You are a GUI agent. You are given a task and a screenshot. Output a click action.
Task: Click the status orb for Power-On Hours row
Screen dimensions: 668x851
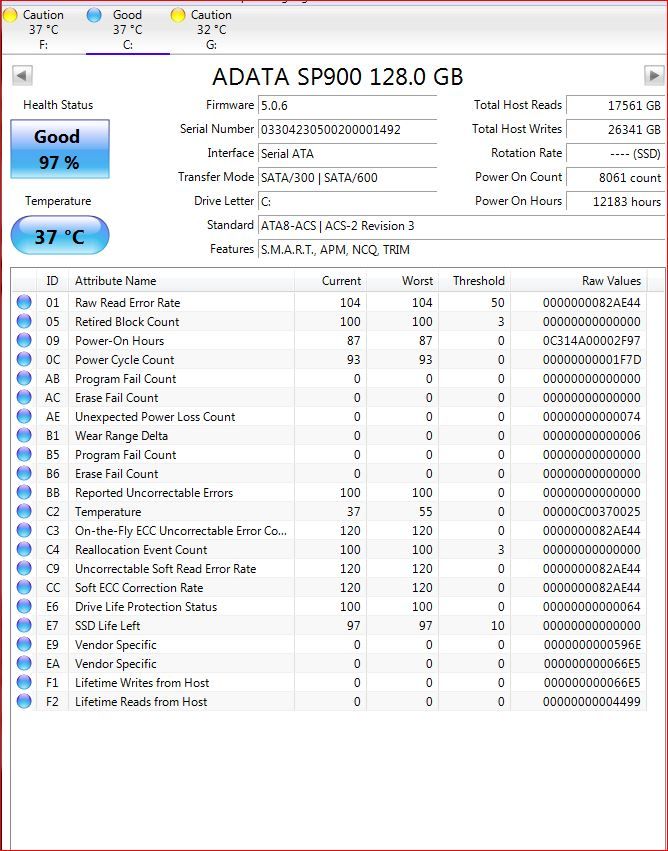point(24,340)
